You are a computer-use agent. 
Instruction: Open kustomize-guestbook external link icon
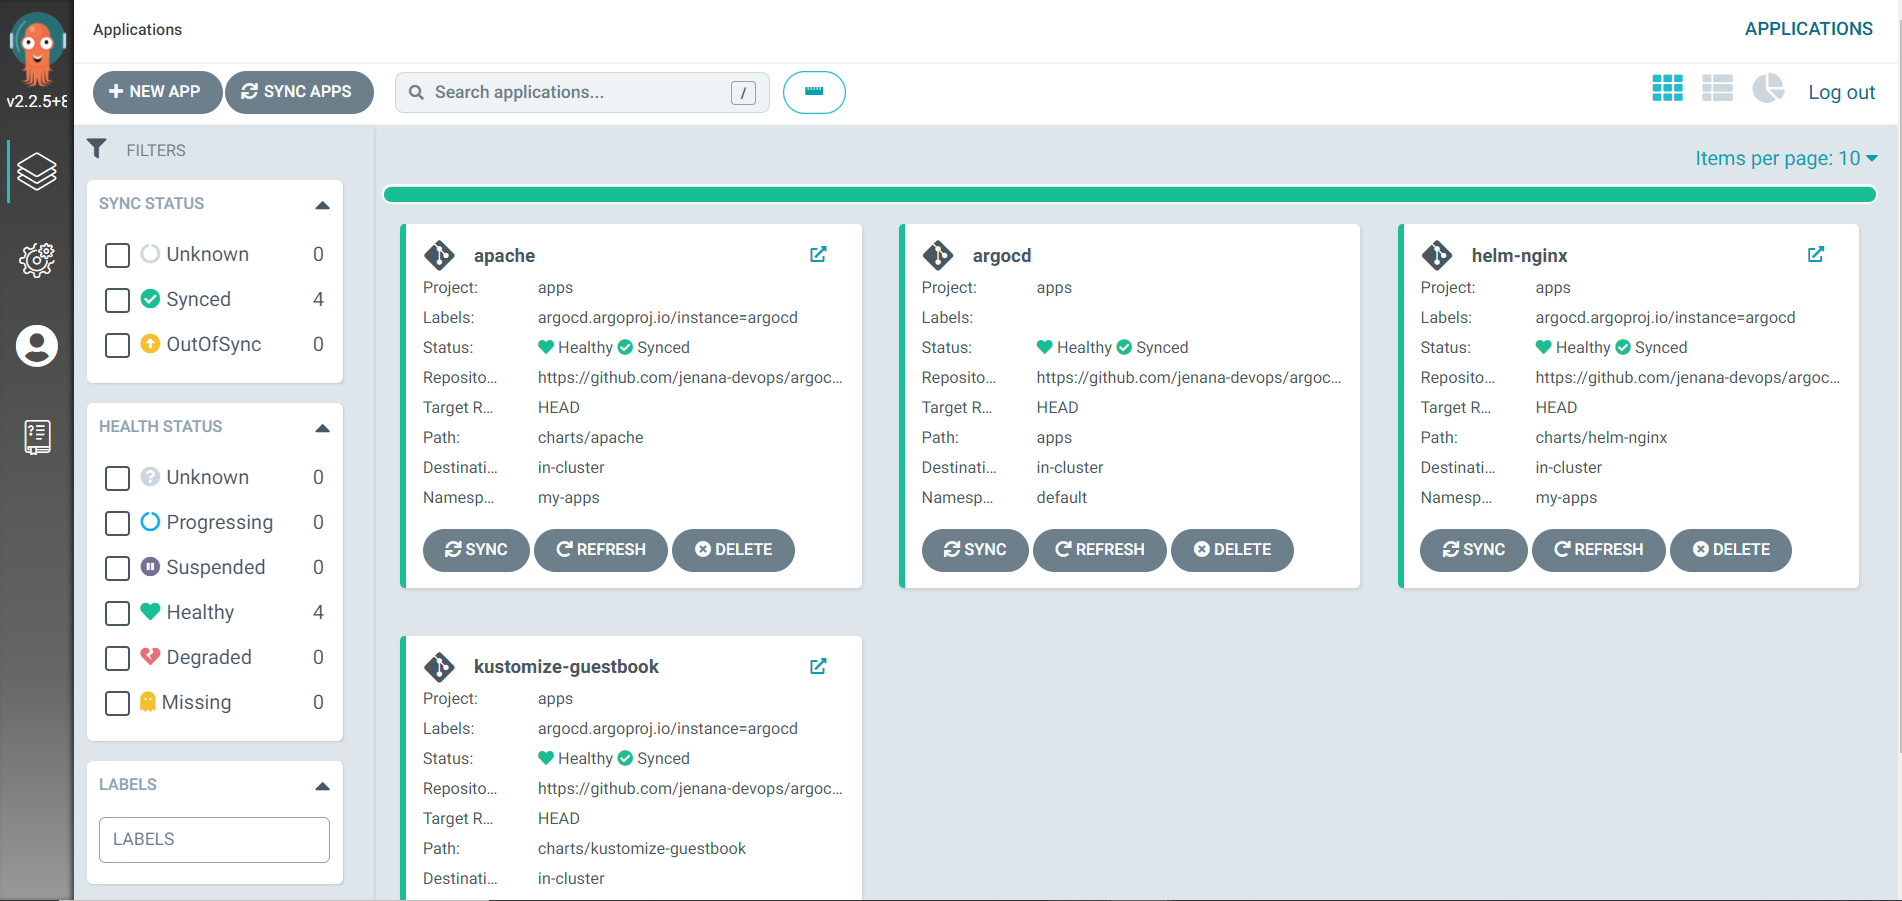pyautogui.click(x=818, y=666)
